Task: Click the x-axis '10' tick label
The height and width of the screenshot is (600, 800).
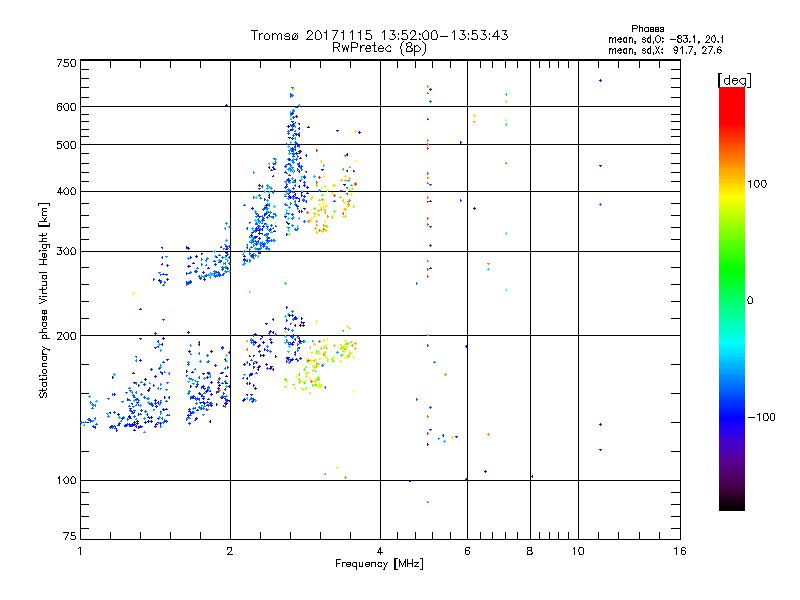Action: 578,551
